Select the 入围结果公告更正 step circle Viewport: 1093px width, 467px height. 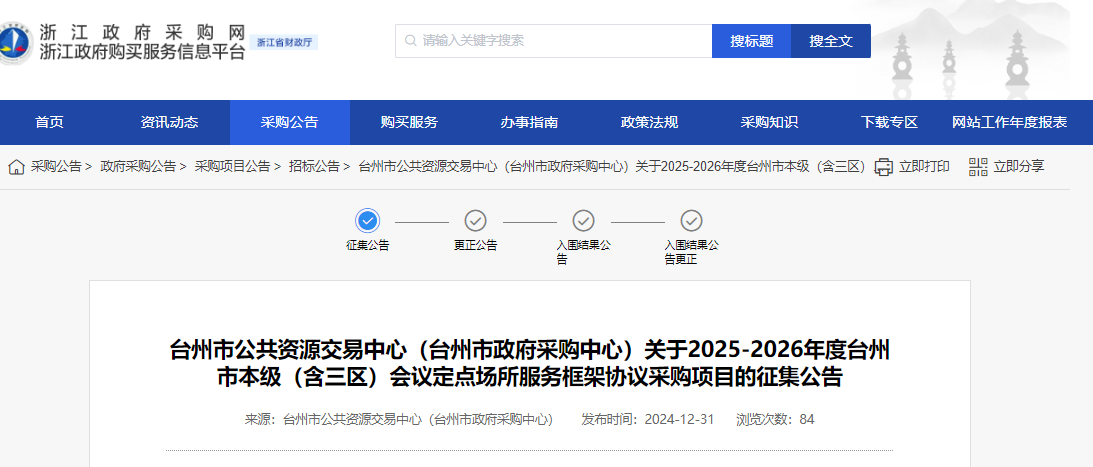(691, 221)
